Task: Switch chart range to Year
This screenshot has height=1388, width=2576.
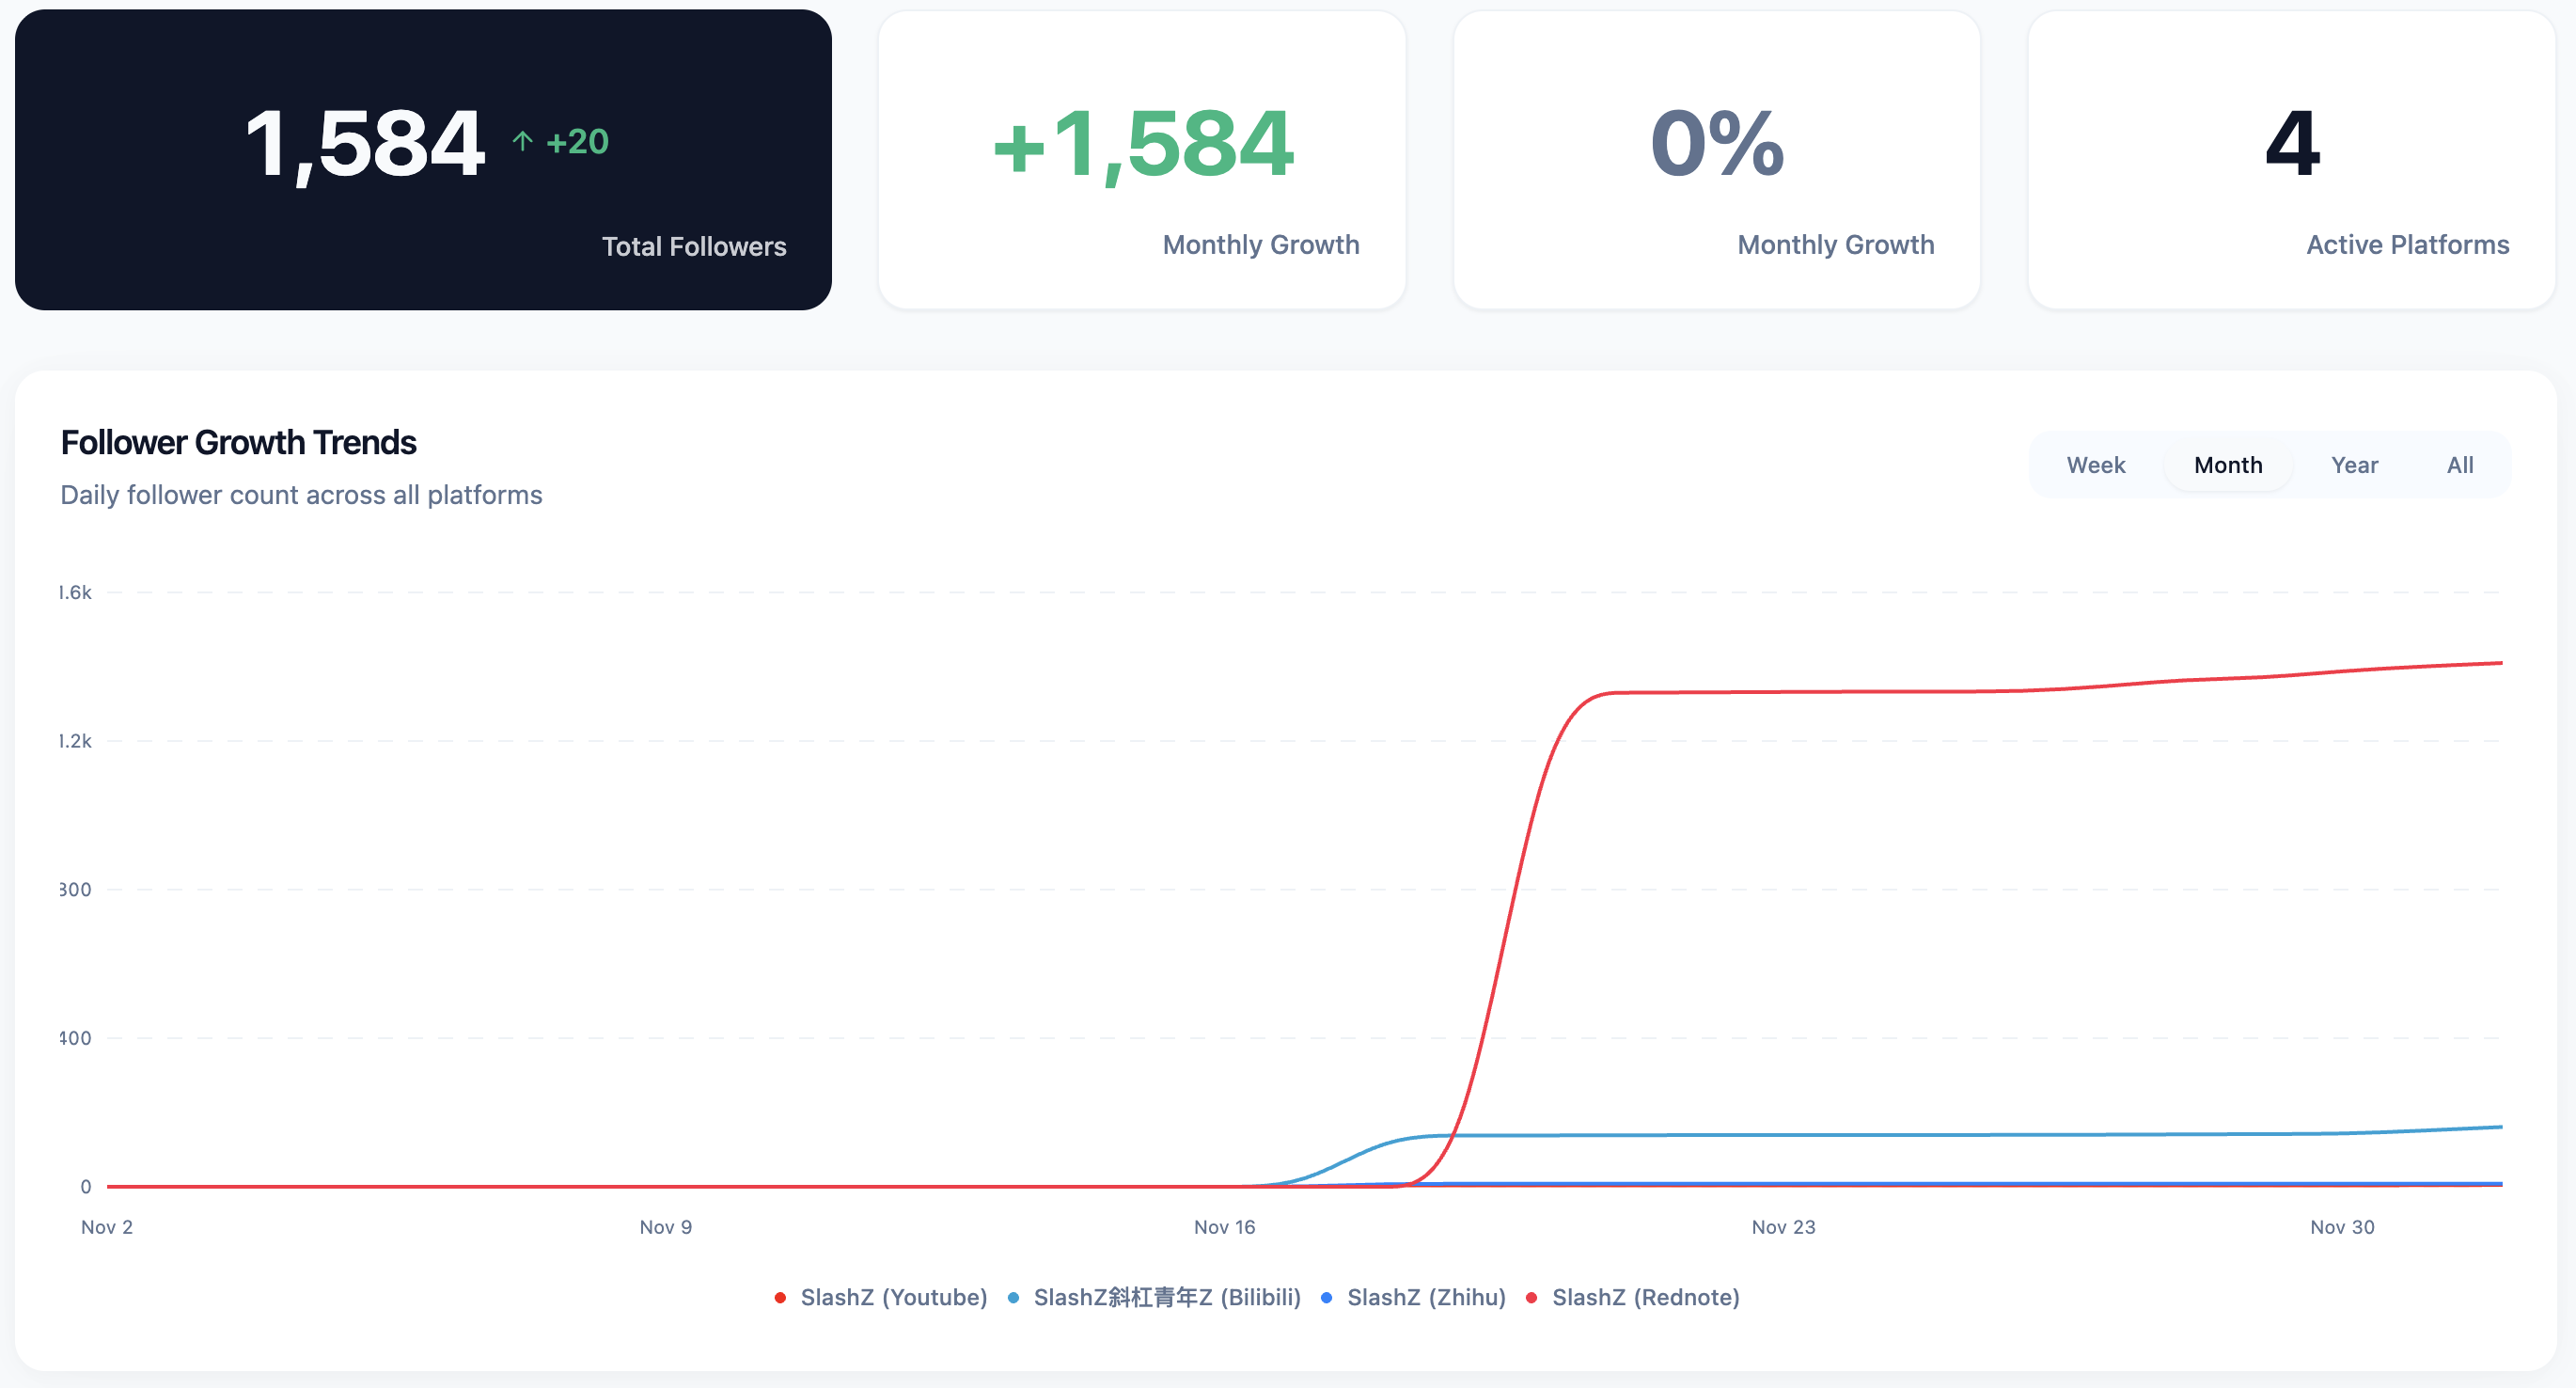Action: [x=2354, y=465]
